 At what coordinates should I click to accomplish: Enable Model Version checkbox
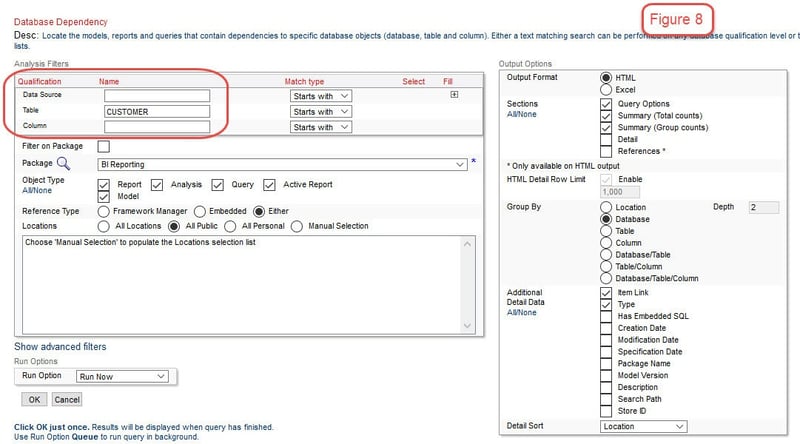606,376
